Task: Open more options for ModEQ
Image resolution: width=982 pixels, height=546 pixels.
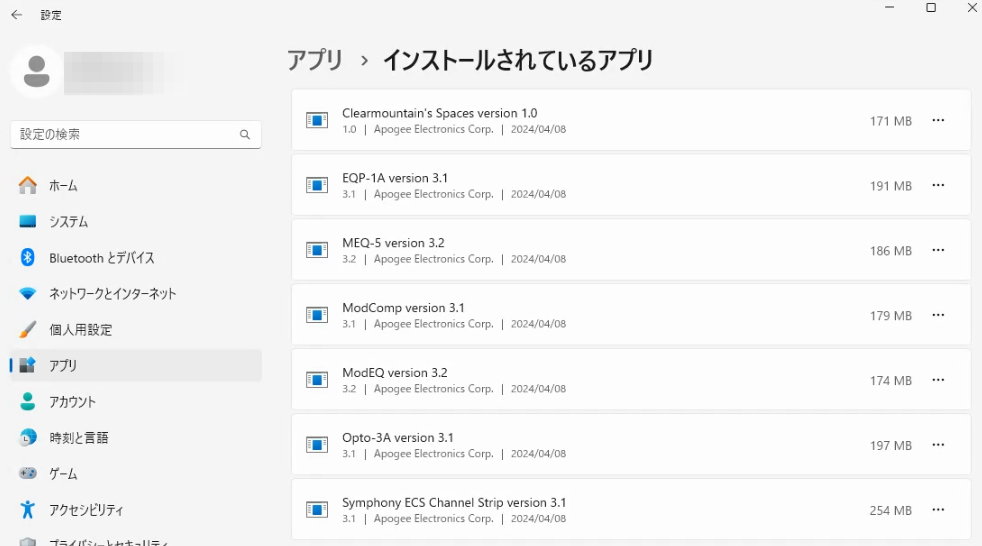Action: (x=938, y=380)
